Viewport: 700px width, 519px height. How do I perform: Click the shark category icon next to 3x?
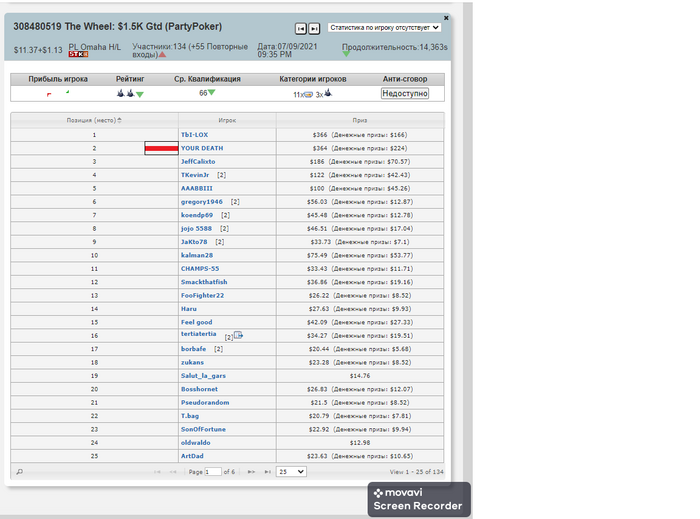328,93
